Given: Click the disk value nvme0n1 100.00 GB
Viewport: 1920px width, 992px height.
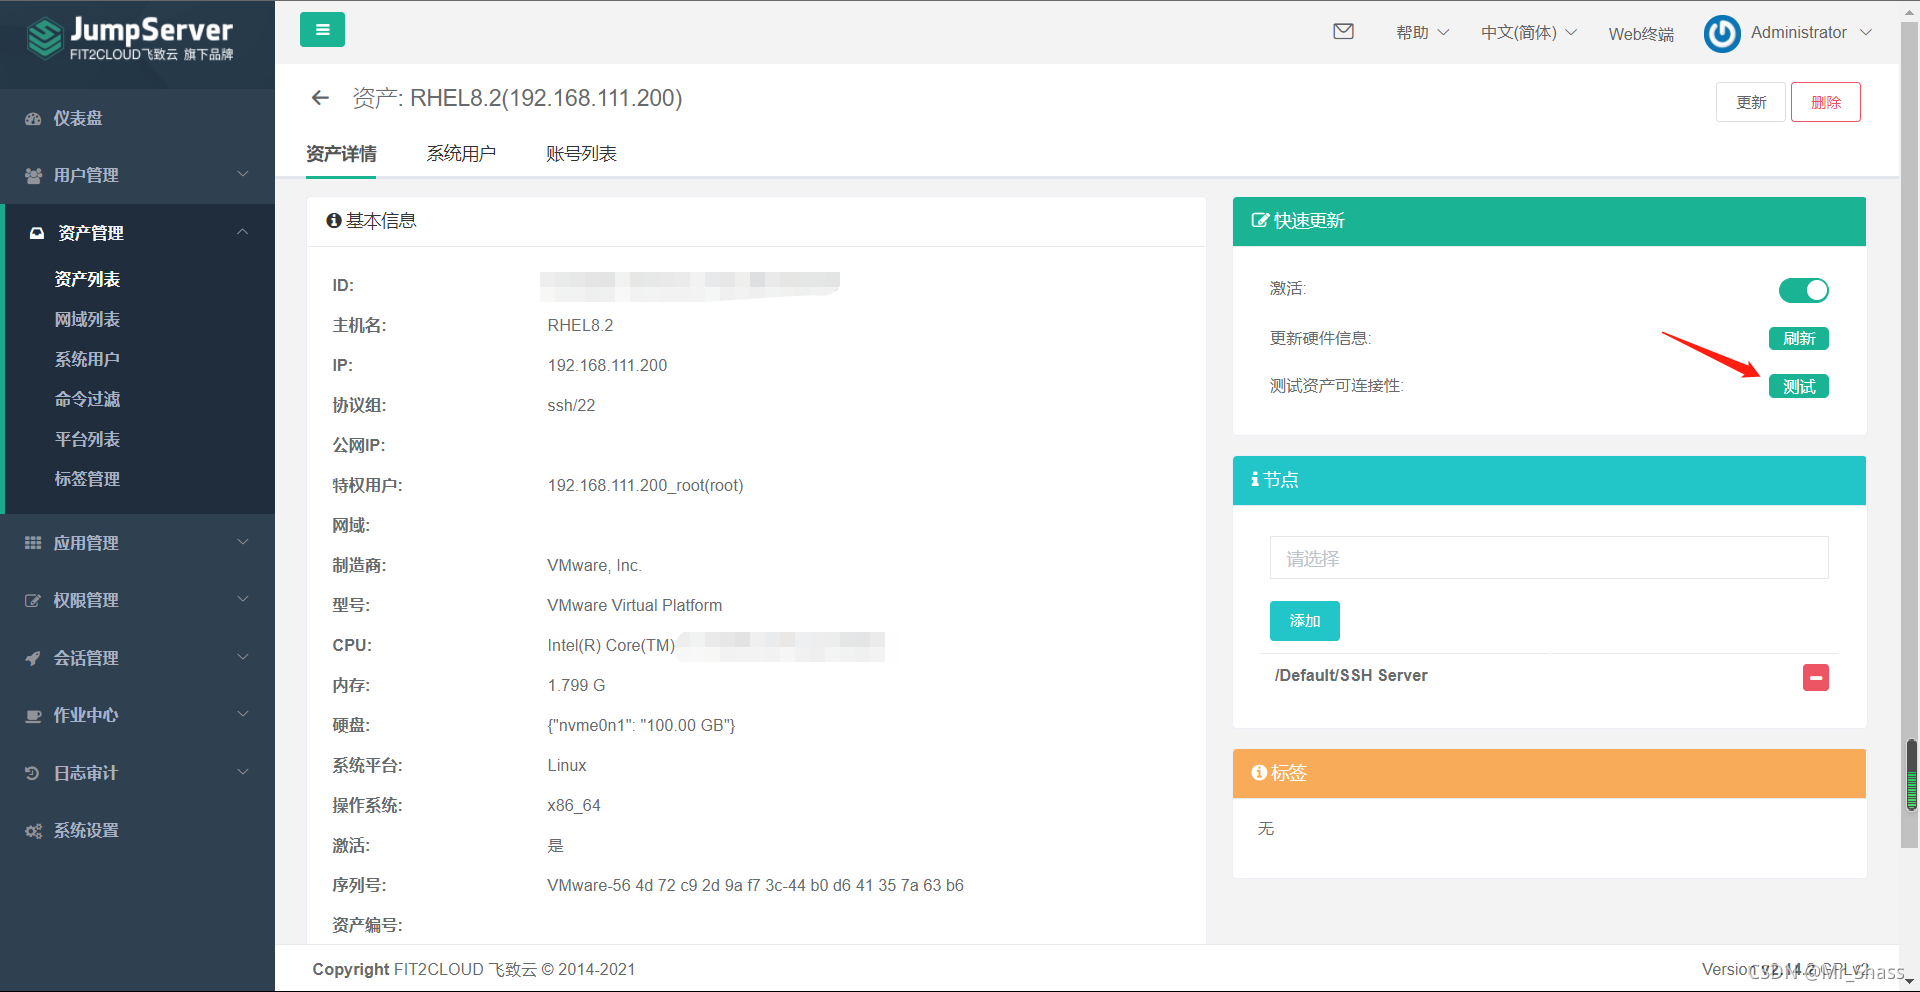Looking at the screenshot, I should (x=641, y=725).
